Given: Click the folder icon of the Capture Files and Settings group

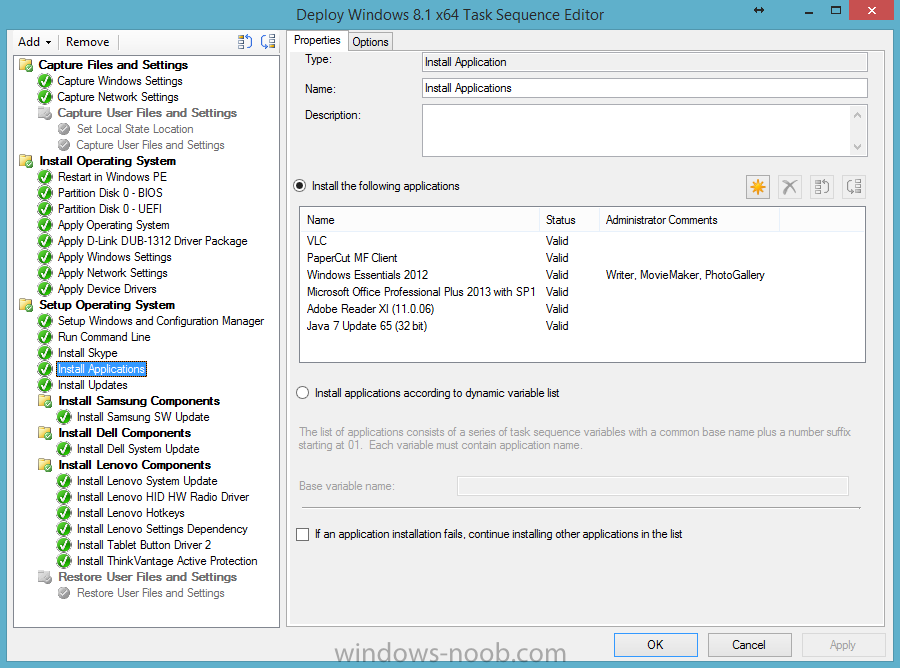Looking at the screenshot, I should click(26, 65).
